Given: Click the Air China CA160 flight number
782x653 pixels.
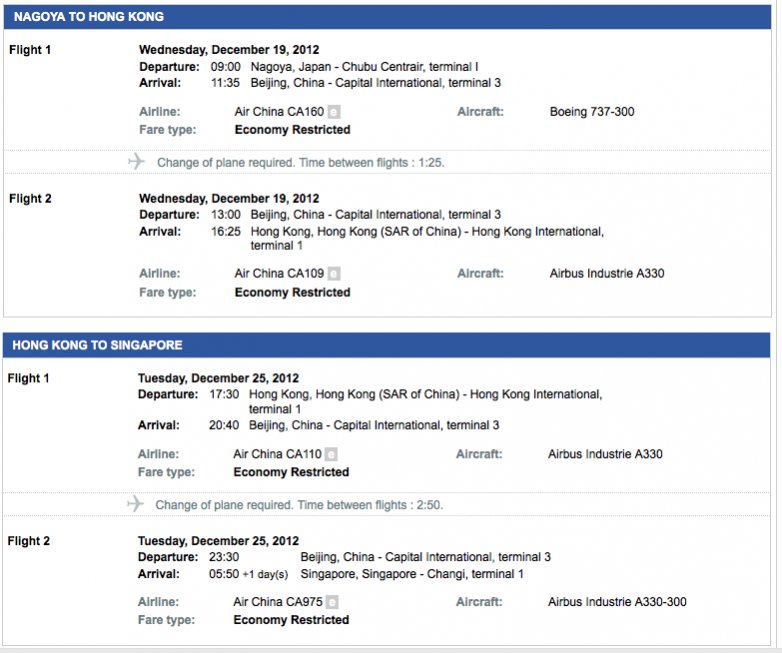Looking at the screenshot, I should point(279,112).
